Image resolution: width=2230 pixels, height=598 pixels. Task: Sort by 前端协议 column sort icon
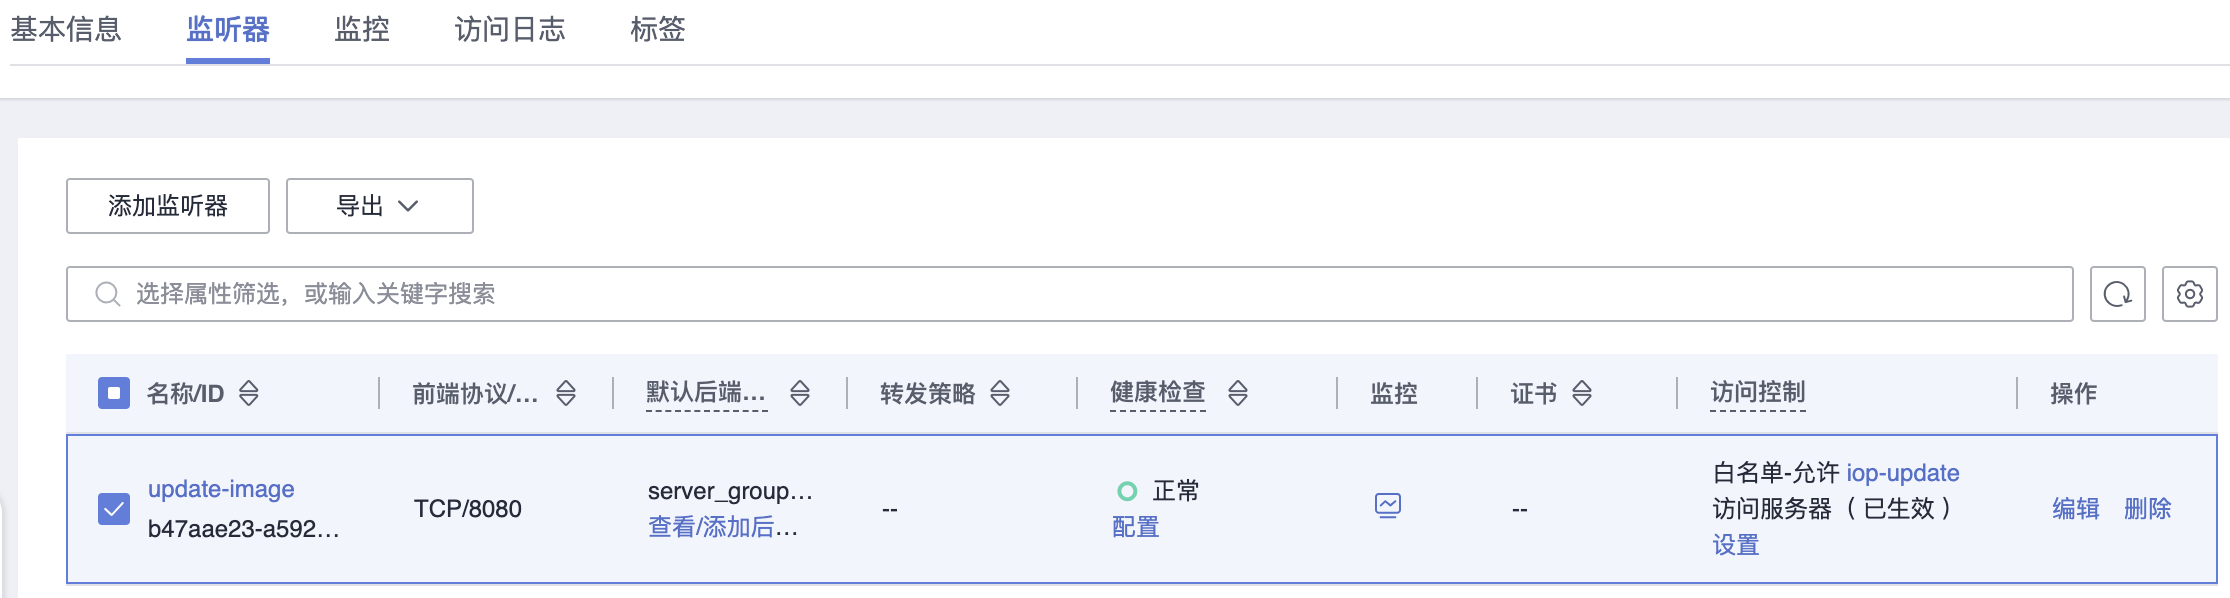566,393
